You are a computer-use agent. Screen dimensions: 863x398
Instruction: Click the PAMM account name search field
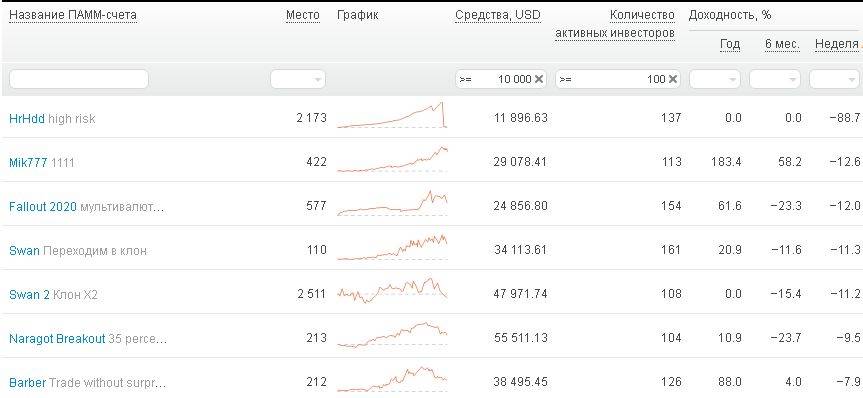pos(79,79)
